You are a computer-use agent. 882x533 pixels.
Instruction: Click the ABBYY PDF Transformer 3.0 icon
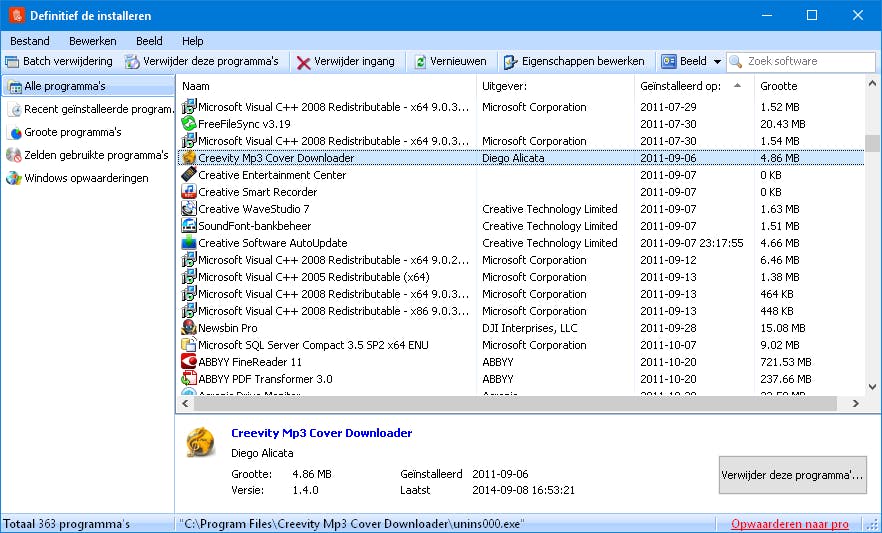click(189, 379)
